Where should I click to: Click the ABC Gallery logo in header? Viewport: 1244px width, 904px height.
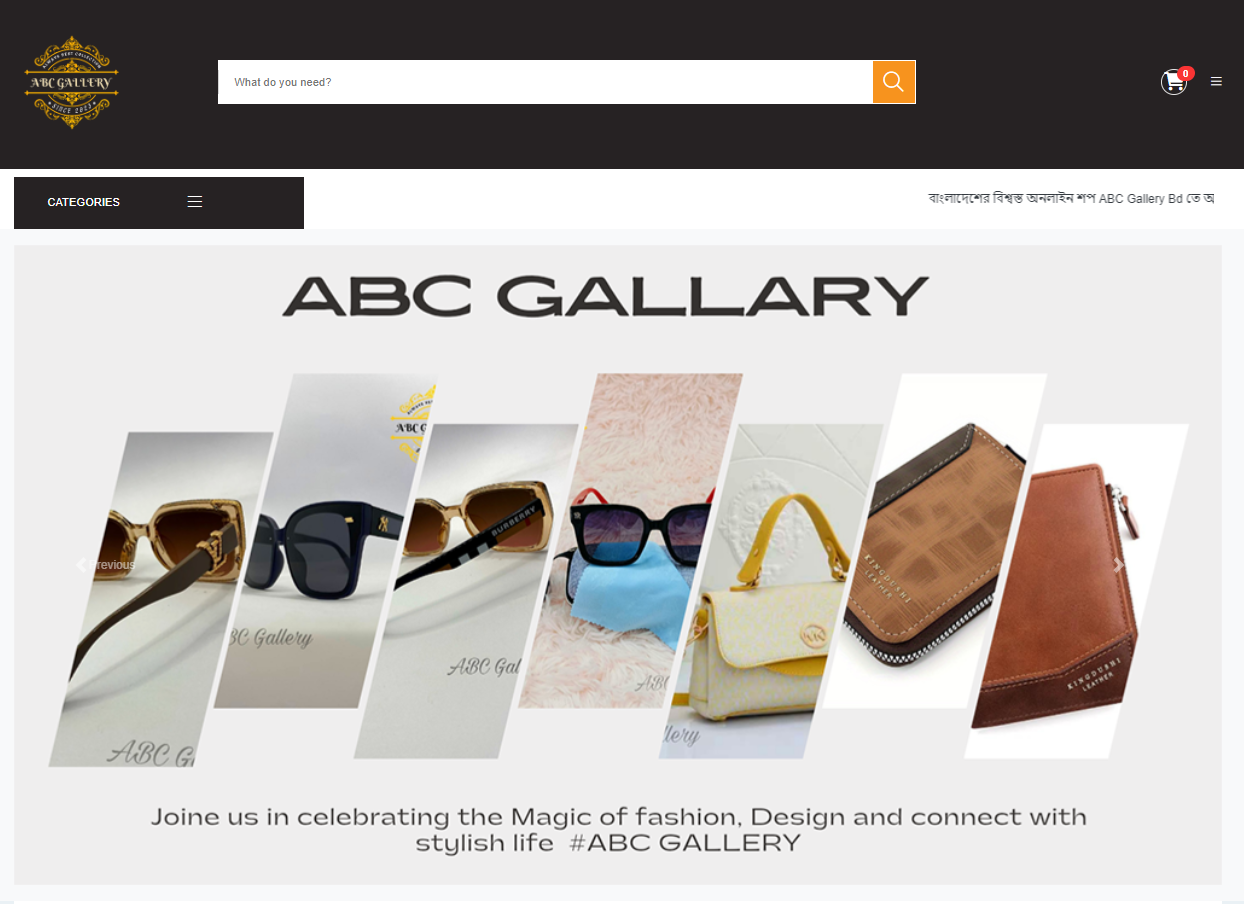click(72, 82)
